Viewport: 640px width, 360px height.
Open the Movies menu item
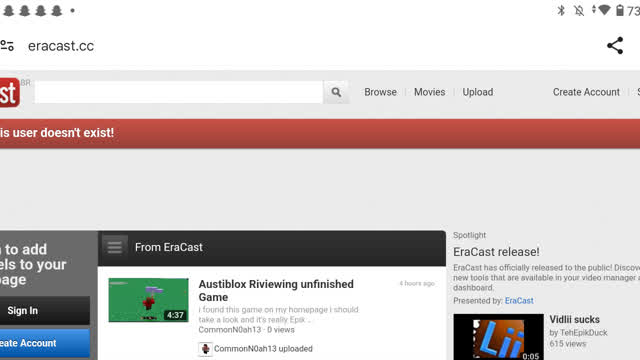point(429,92)
